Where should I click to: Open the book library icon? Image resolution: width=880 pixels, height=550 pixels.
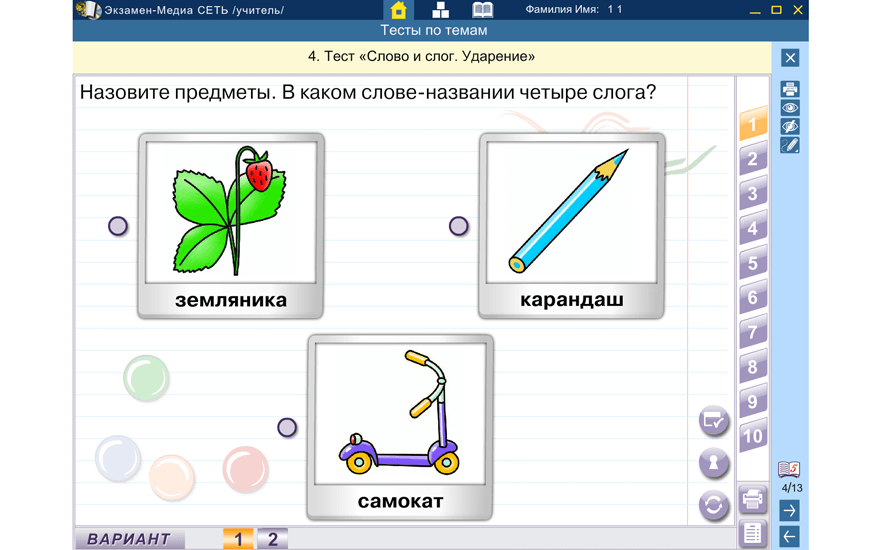pyautogui.click(x=483, y=10)
